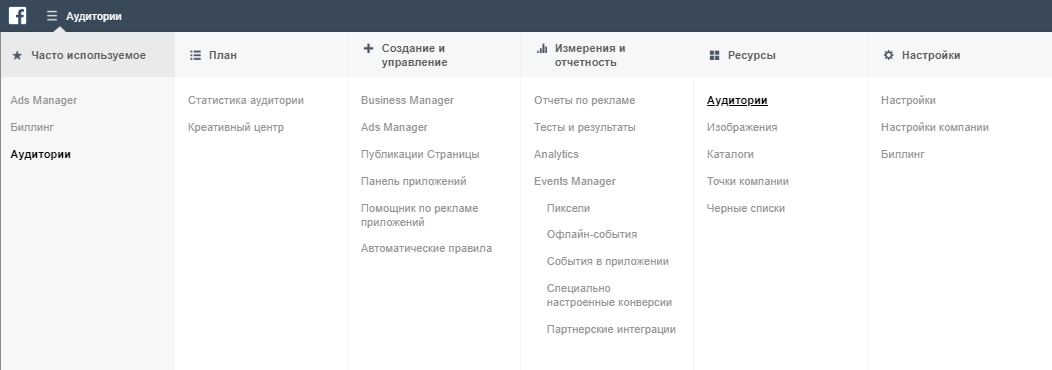
Task: Click План column header text
Action: (223, 56)
